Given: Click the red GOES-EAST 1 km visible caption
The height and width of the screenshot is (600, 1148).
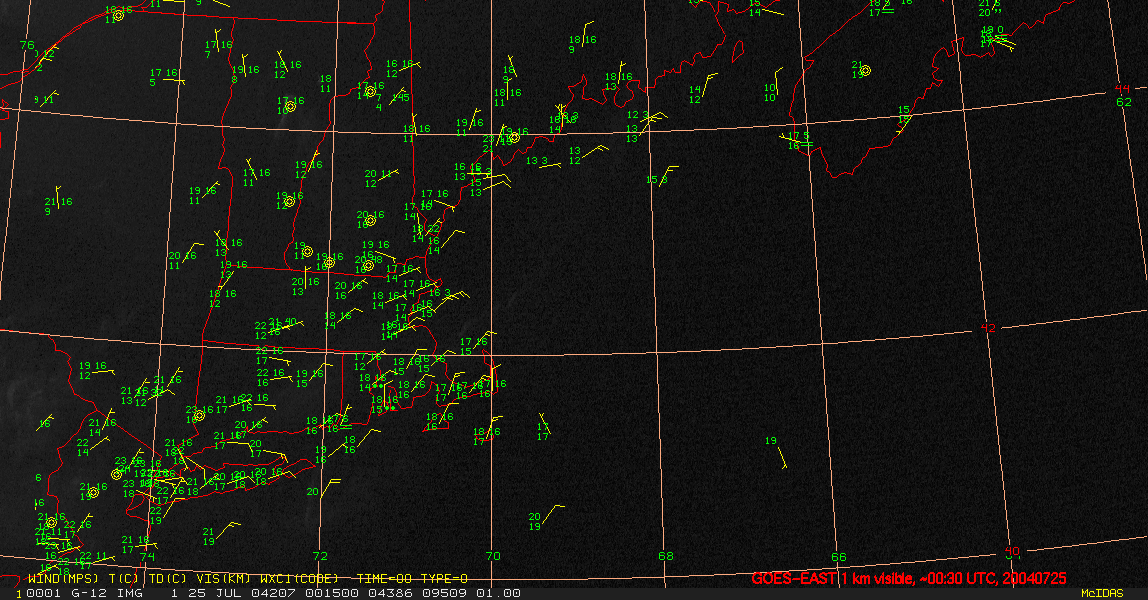Looking at the screenshot, I should click(x=908, y=578).
